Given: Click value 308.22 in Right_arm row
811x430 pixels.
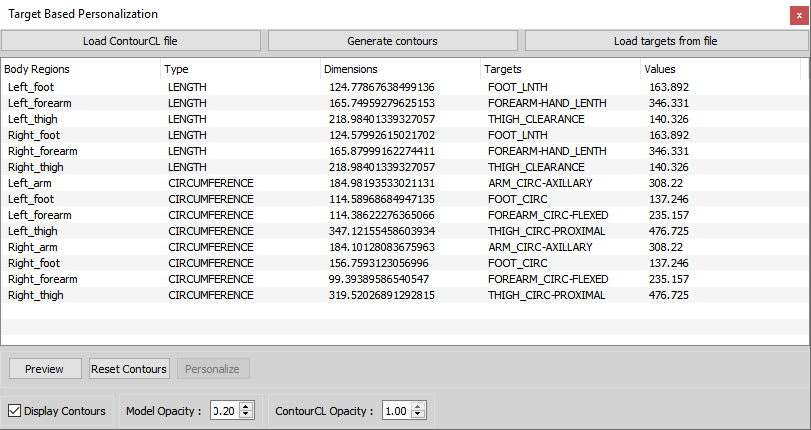Looking at the screenshot, I should (666, 247).
